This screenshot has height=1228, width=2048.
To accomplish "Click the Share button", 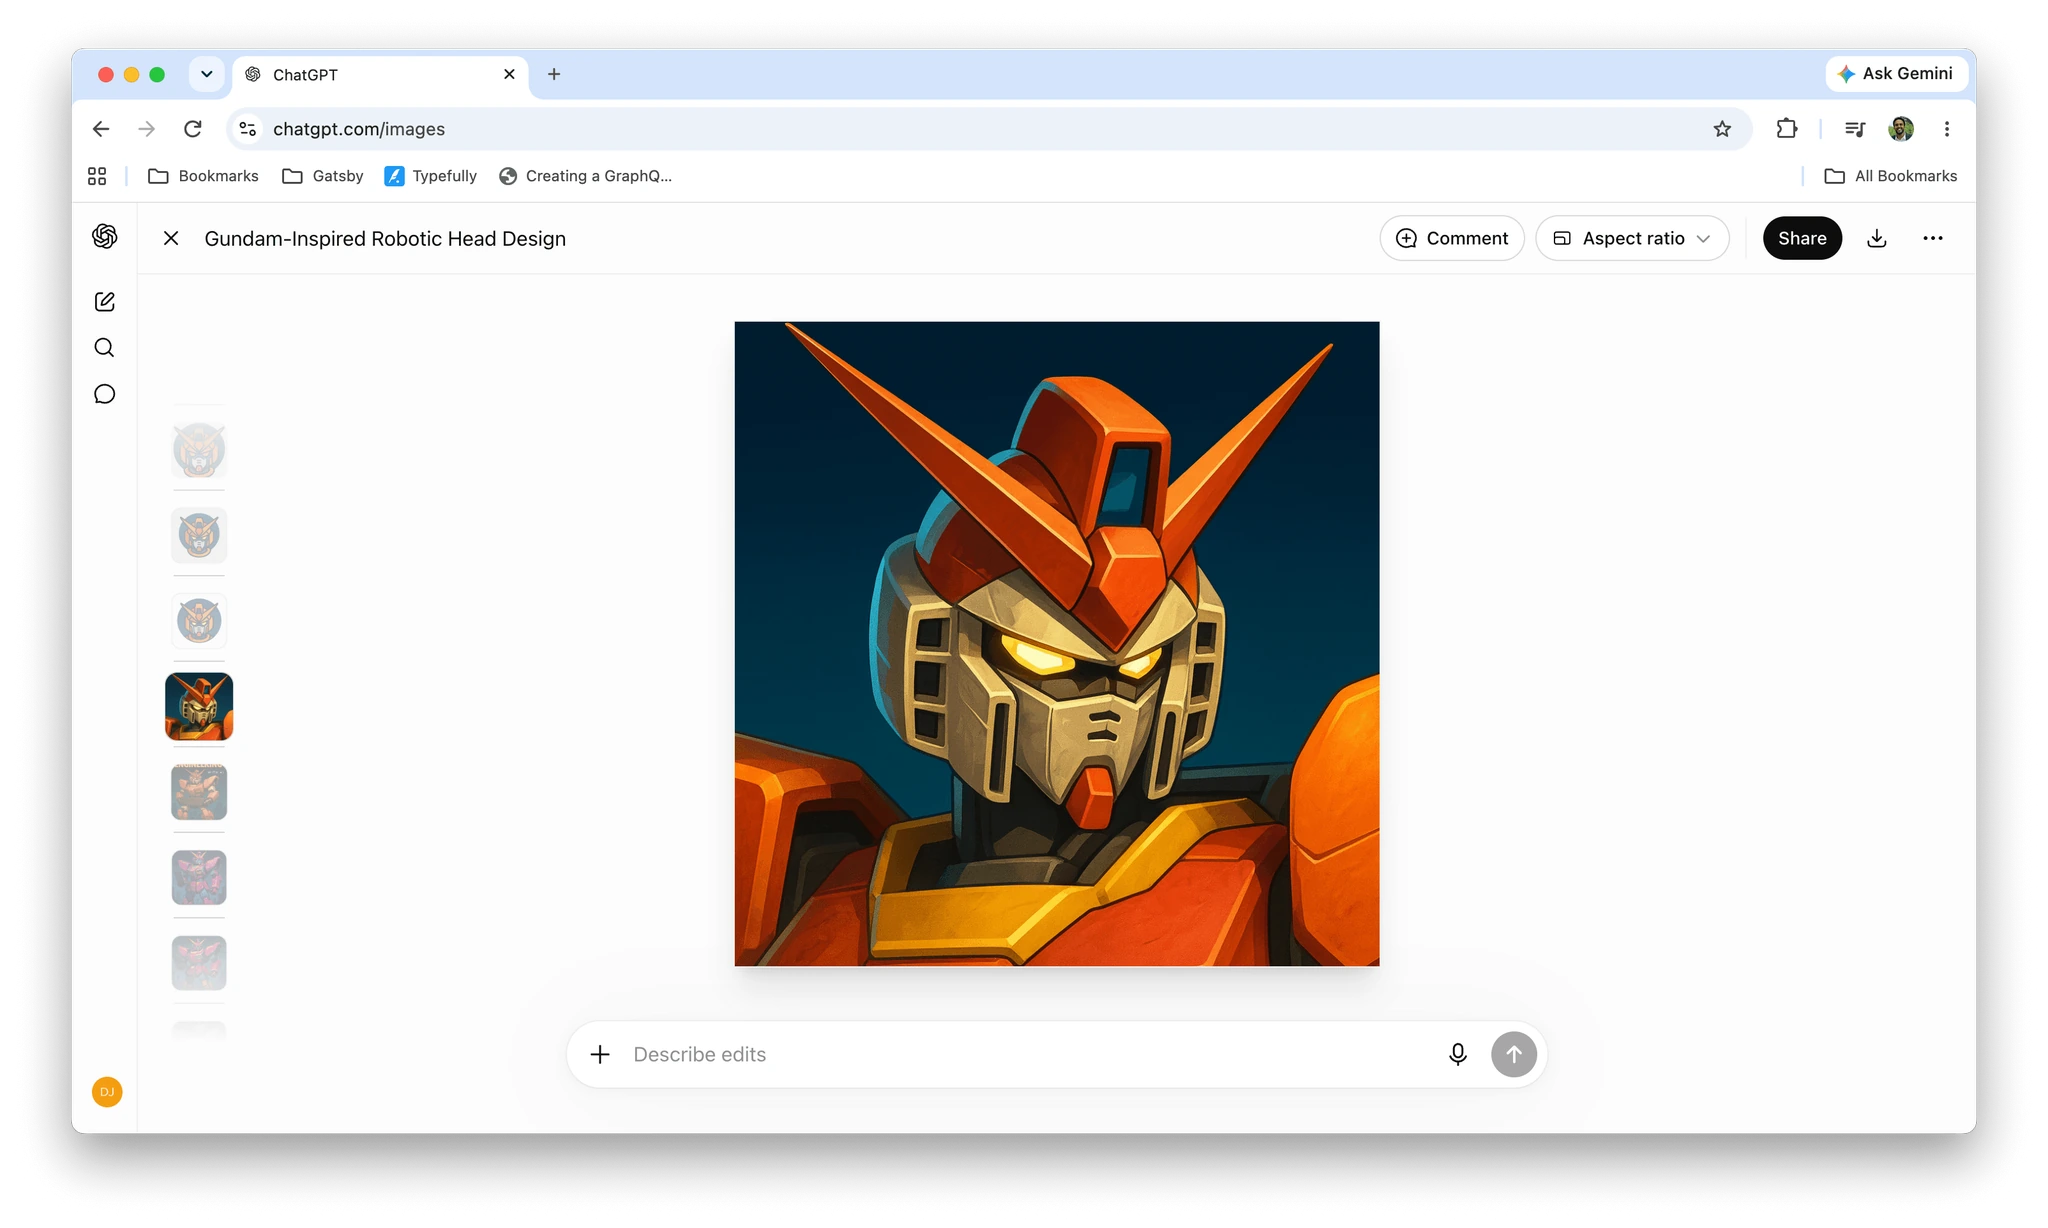I will point(1802,238).
